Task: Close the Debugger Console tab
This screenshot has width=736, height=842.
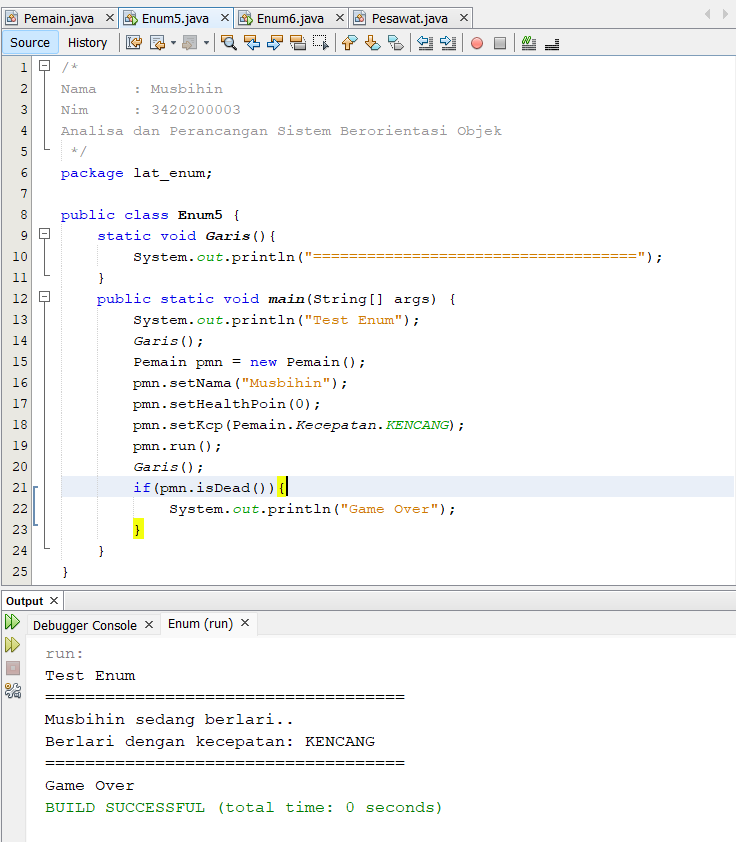Action: point(149,625)
